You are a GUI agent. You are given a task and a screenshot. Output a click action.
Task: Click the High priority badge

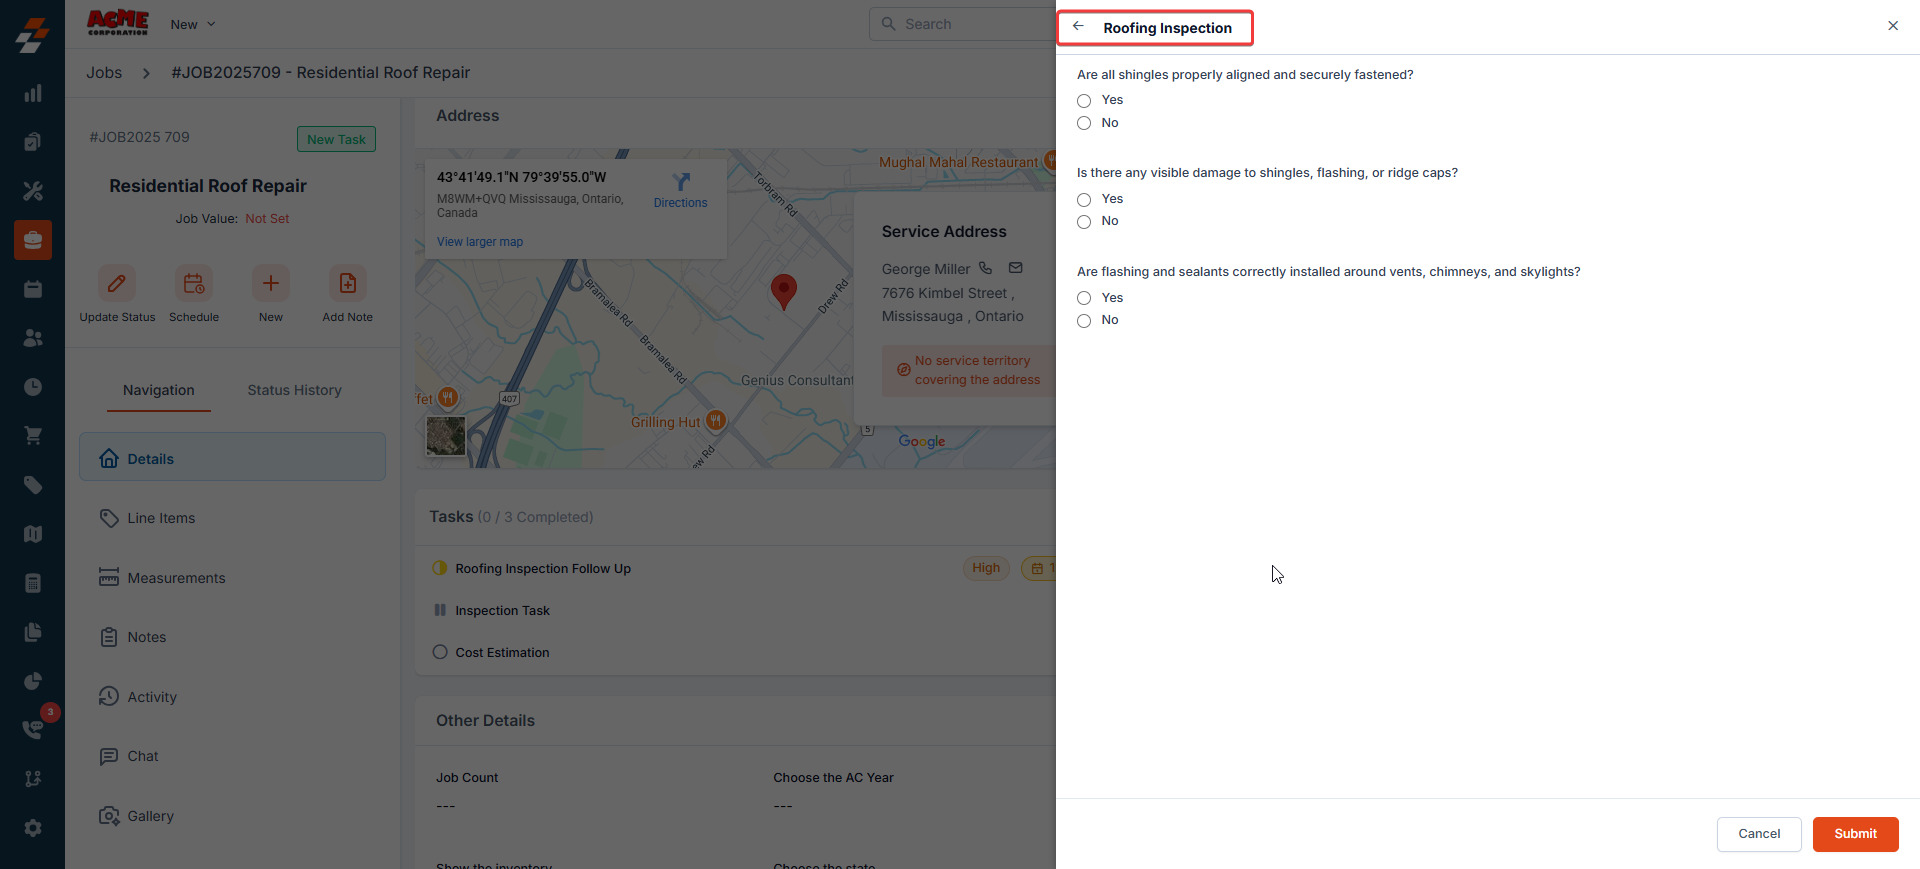pyautogui.click(x=986, y=568)
